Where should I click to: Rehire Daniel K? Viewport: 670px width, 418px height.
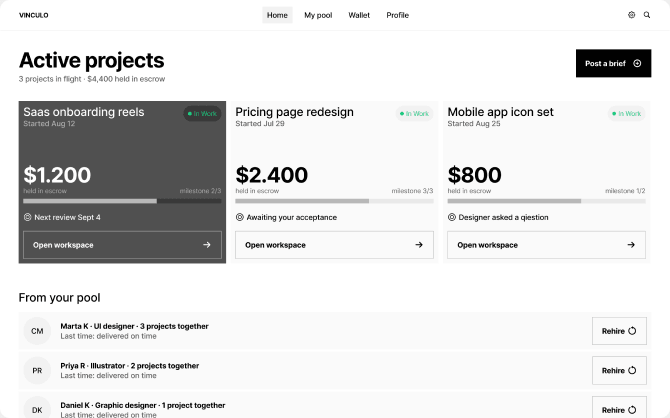(619, 407)
